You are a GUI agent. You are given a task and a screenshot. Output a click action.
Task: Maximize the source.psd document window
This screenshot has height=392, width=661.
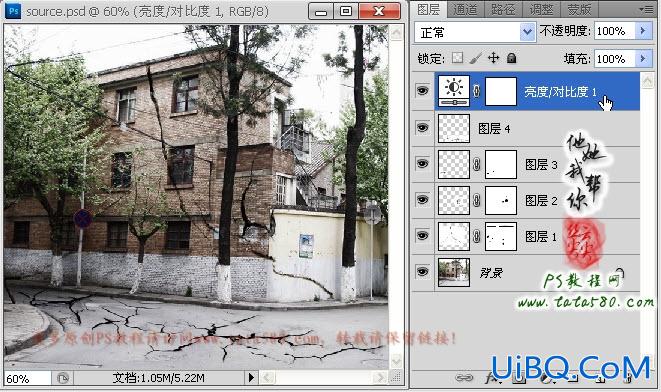pyautogui.click(x=346, y=11)
